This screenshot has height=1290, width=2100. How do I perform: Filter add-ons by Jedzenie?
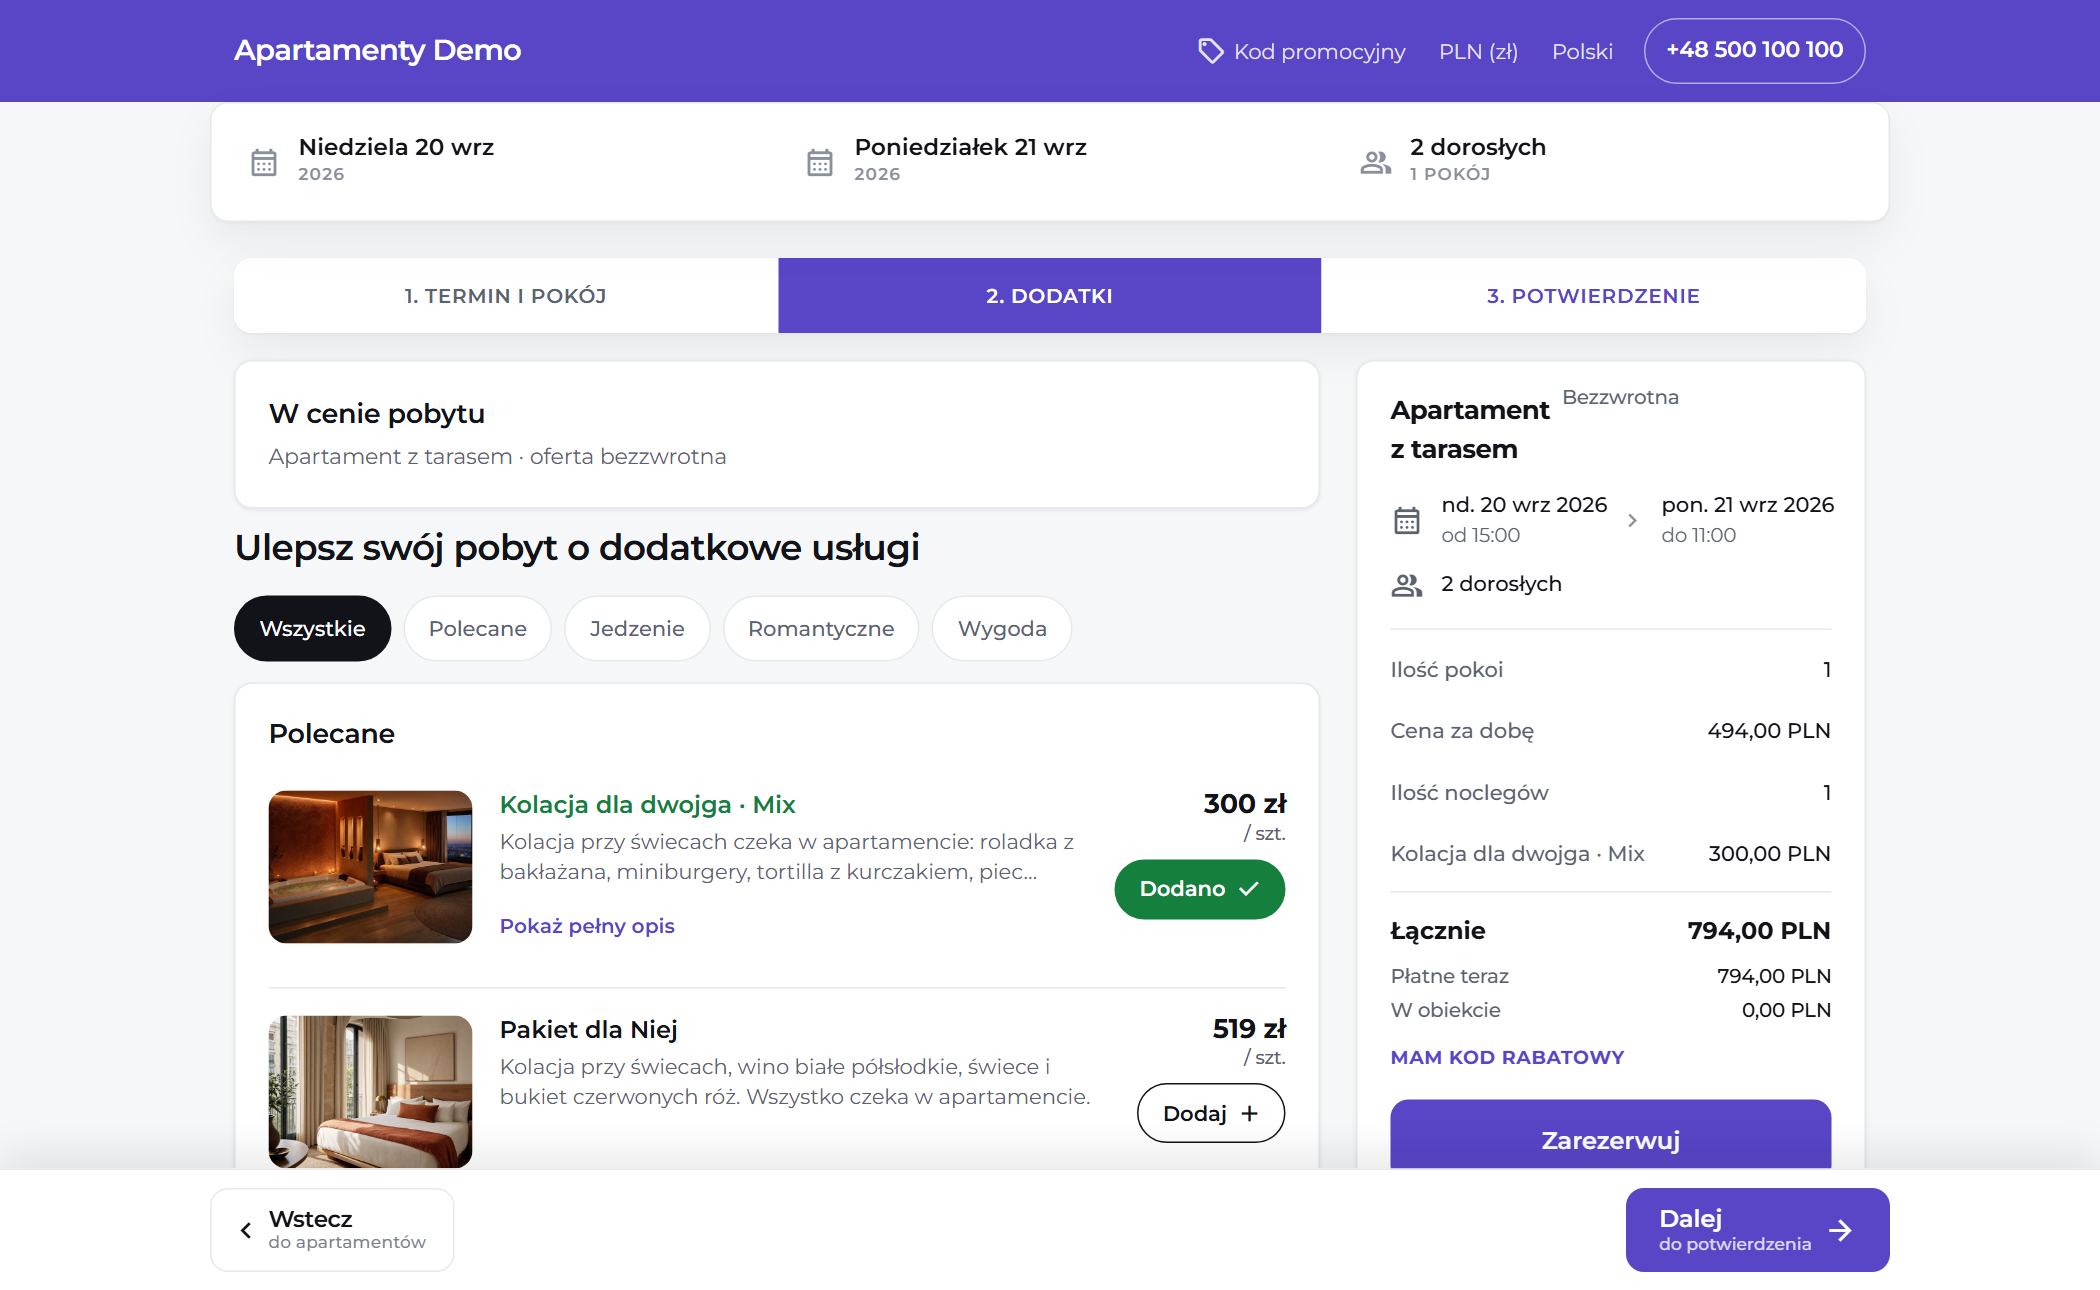(x=637, y=628)
